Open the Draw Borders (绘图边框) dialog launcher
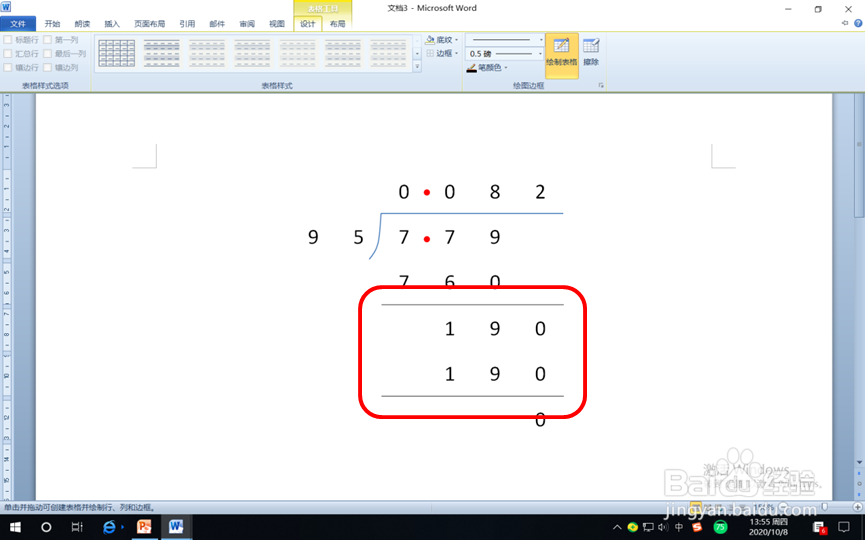Screen dimensions: 865x540 pyautogui.click(x=601, y=85)
